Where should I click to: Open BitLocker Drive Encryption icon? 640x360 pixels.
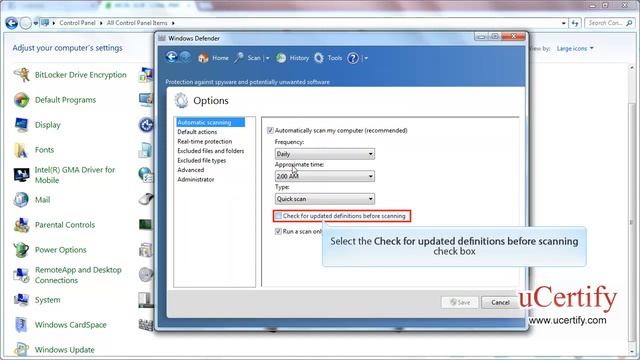coord(21,75)
